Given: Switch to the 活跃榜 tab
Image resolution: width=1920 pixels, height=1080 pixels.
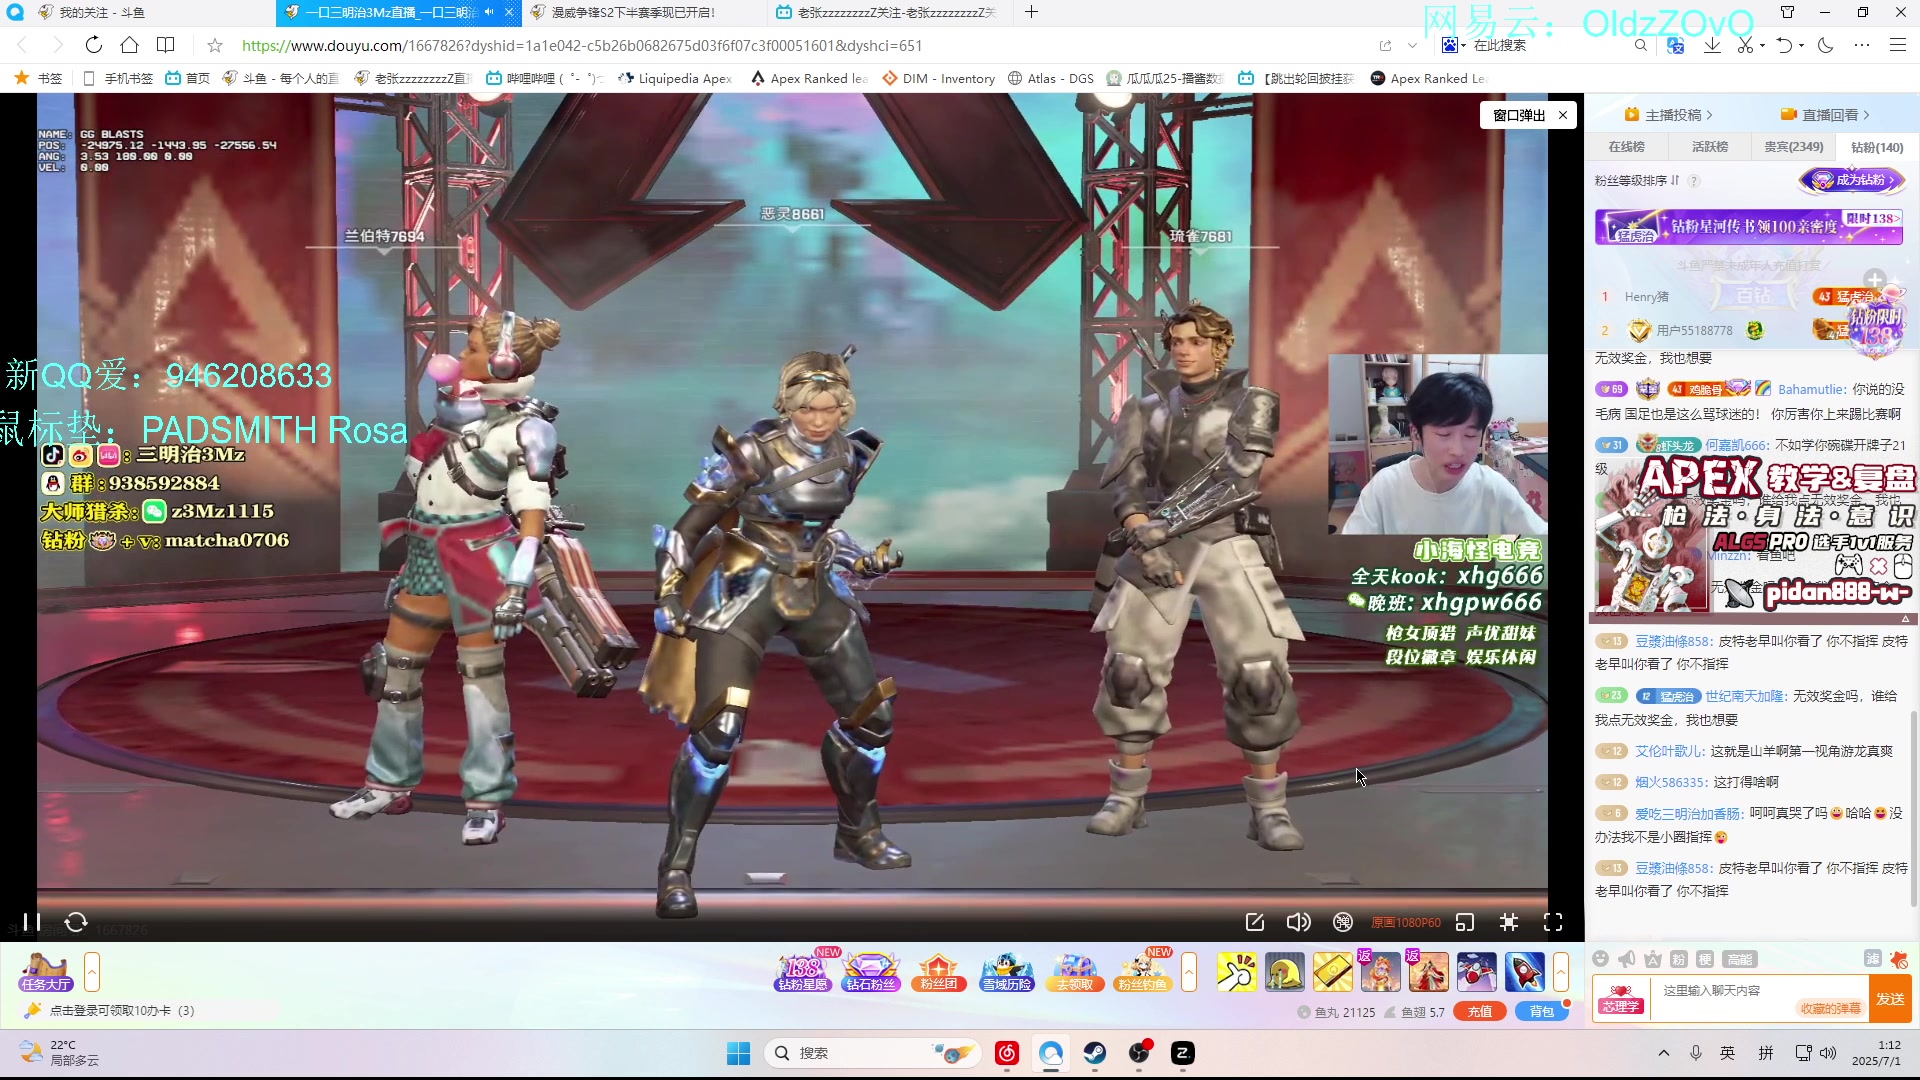Looking at the screenshot, I should [x=1710, y=147].
